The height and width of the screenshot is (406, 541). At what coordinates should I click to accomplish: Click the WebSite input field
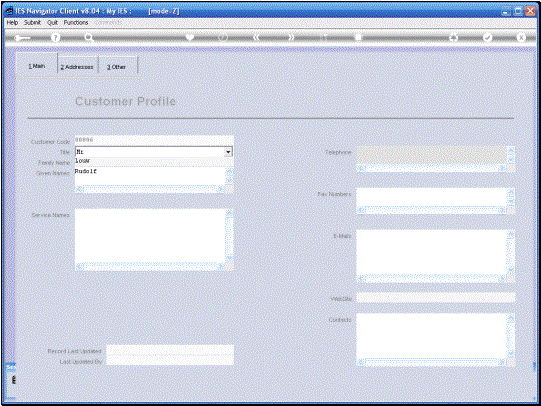coord(436,298)
